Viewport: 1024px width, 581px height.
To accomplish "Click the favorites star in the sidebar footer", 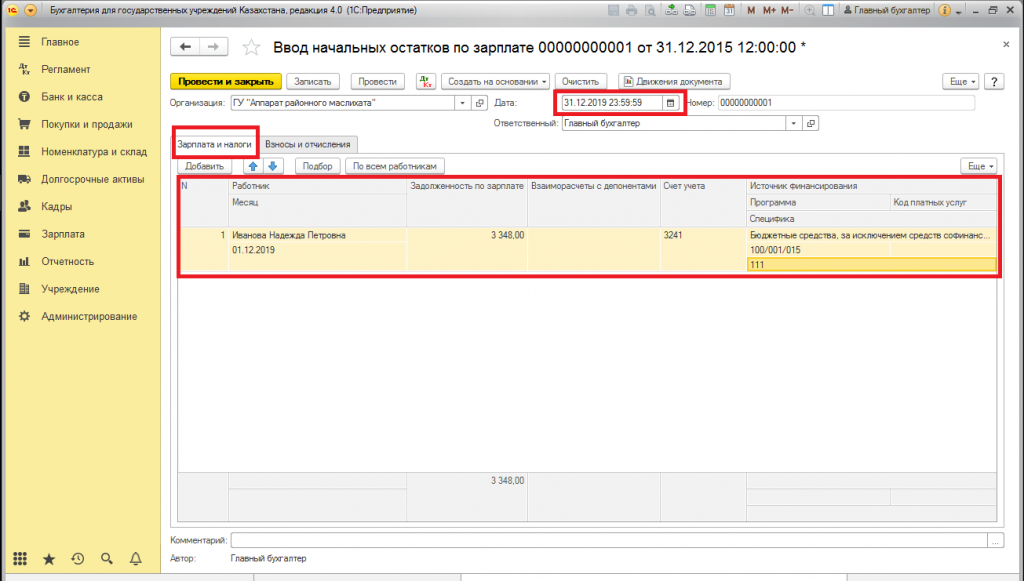I will coord(49,559).
